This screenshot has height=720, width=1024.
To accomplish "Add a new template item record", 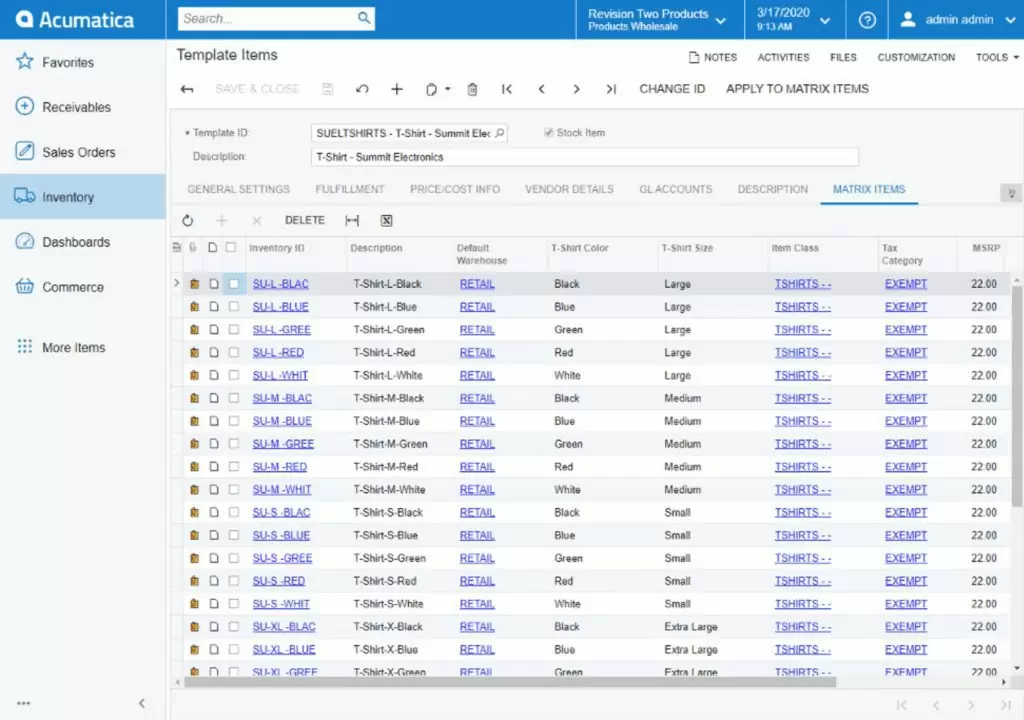I will [x=395, y=89].
